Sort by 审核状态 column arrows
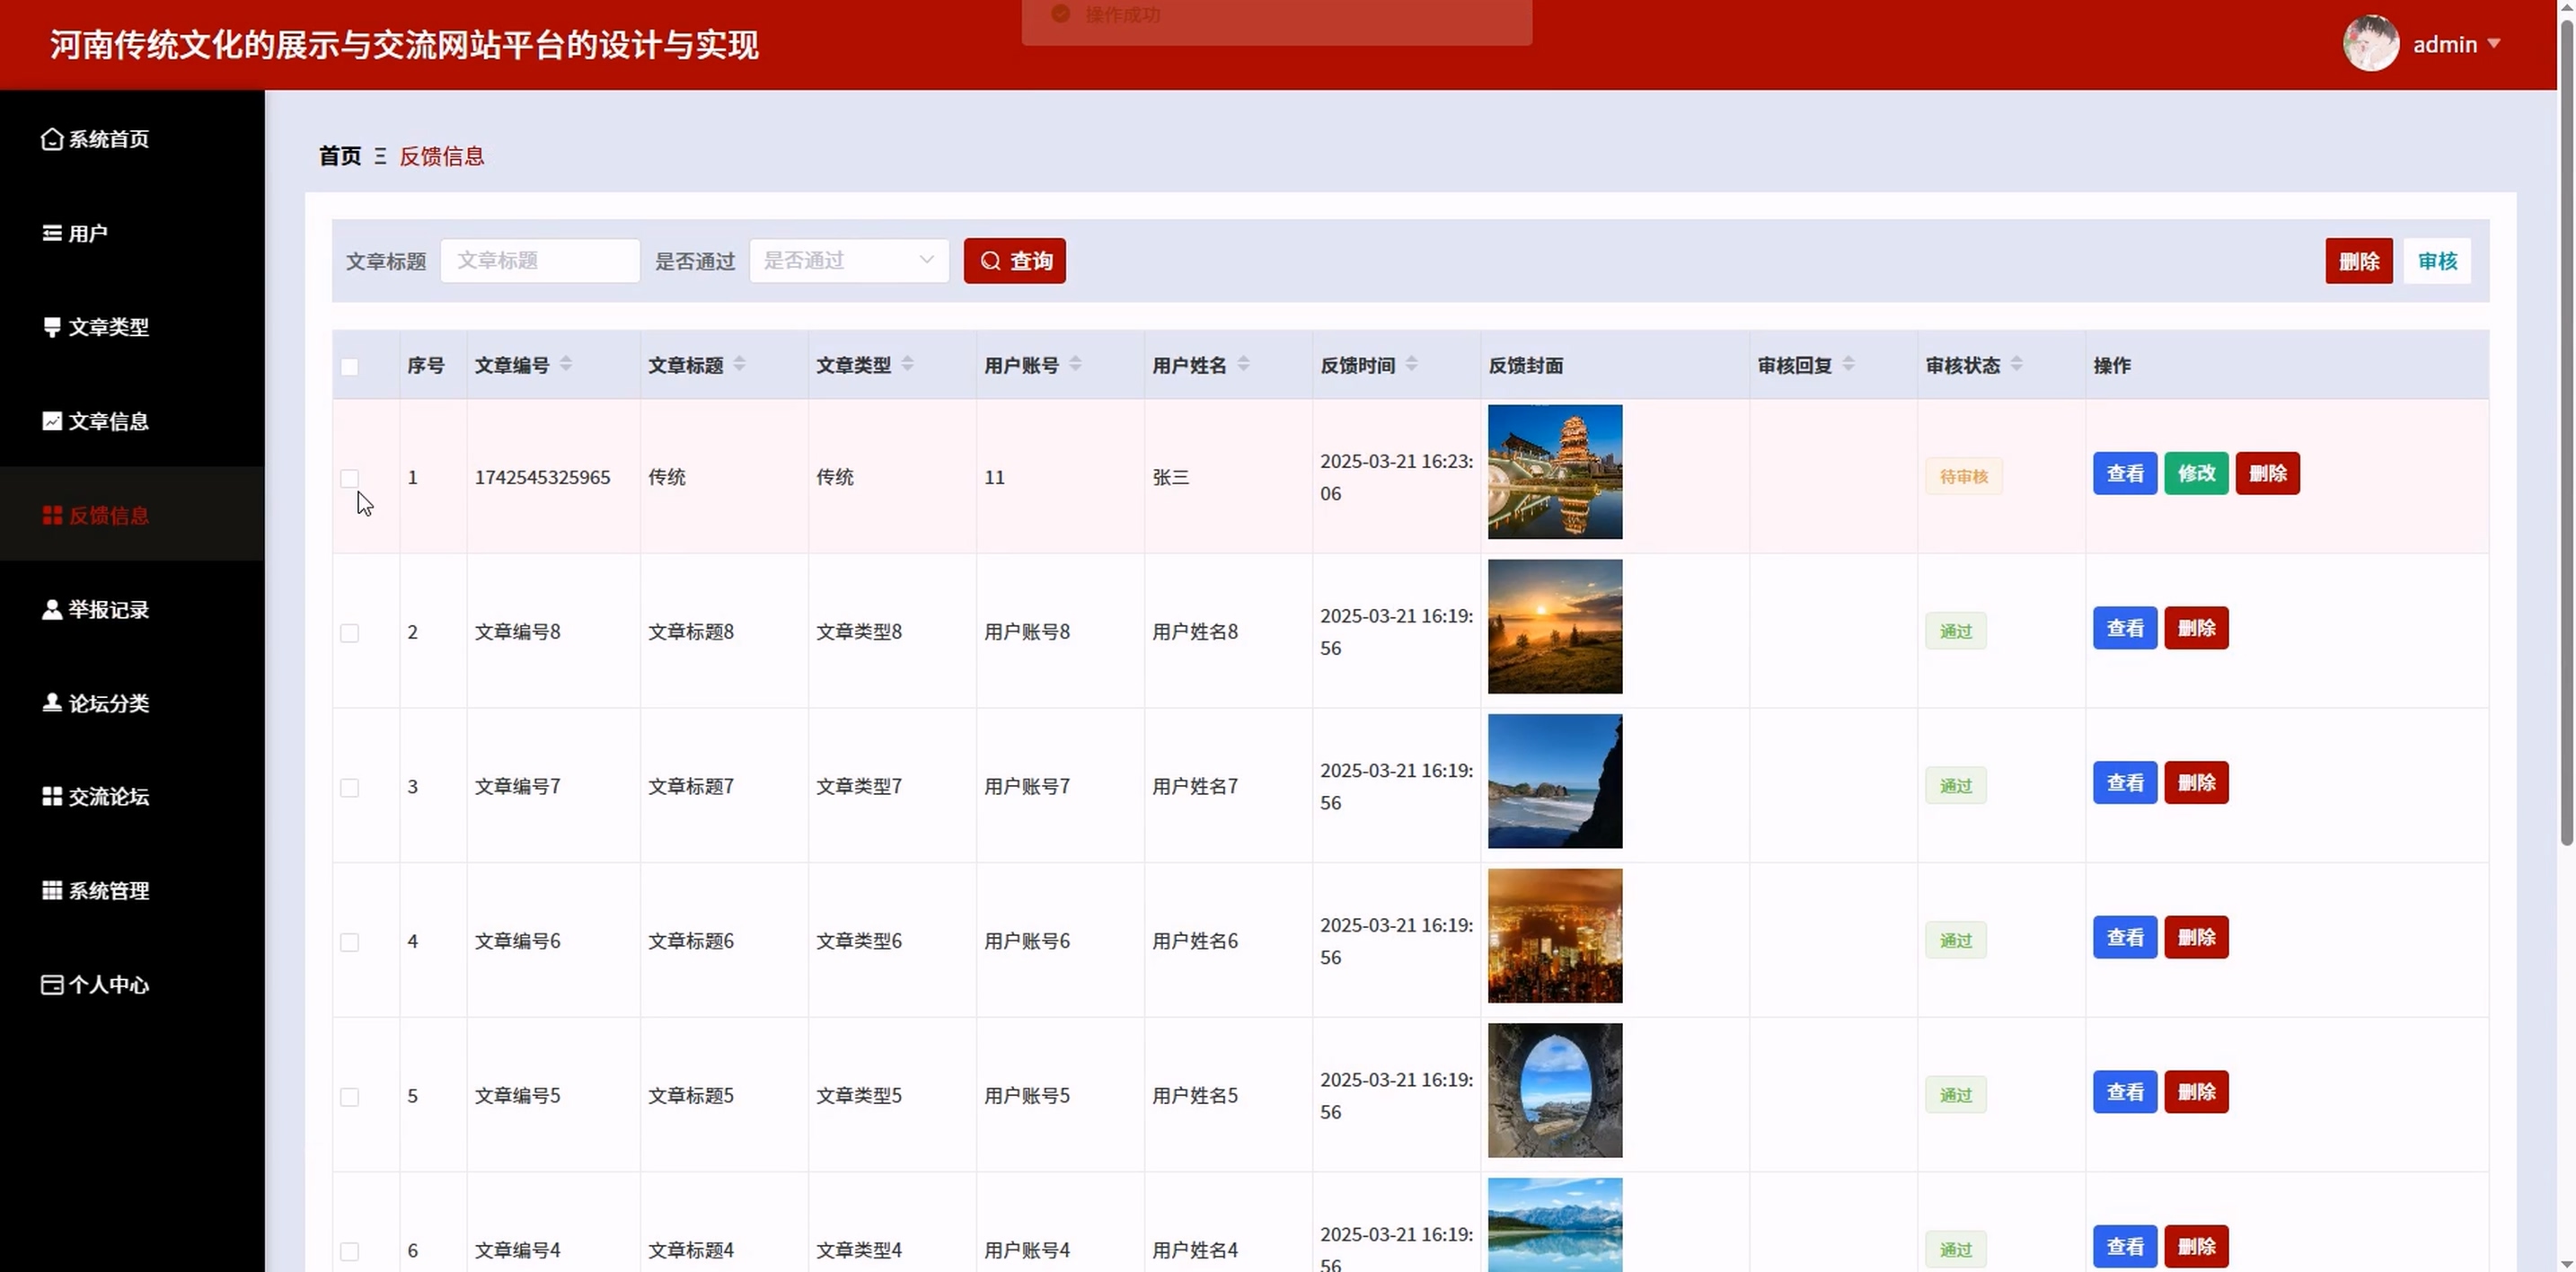This screenshot has height=1272, width=2576. click(x=2016, y=364)
